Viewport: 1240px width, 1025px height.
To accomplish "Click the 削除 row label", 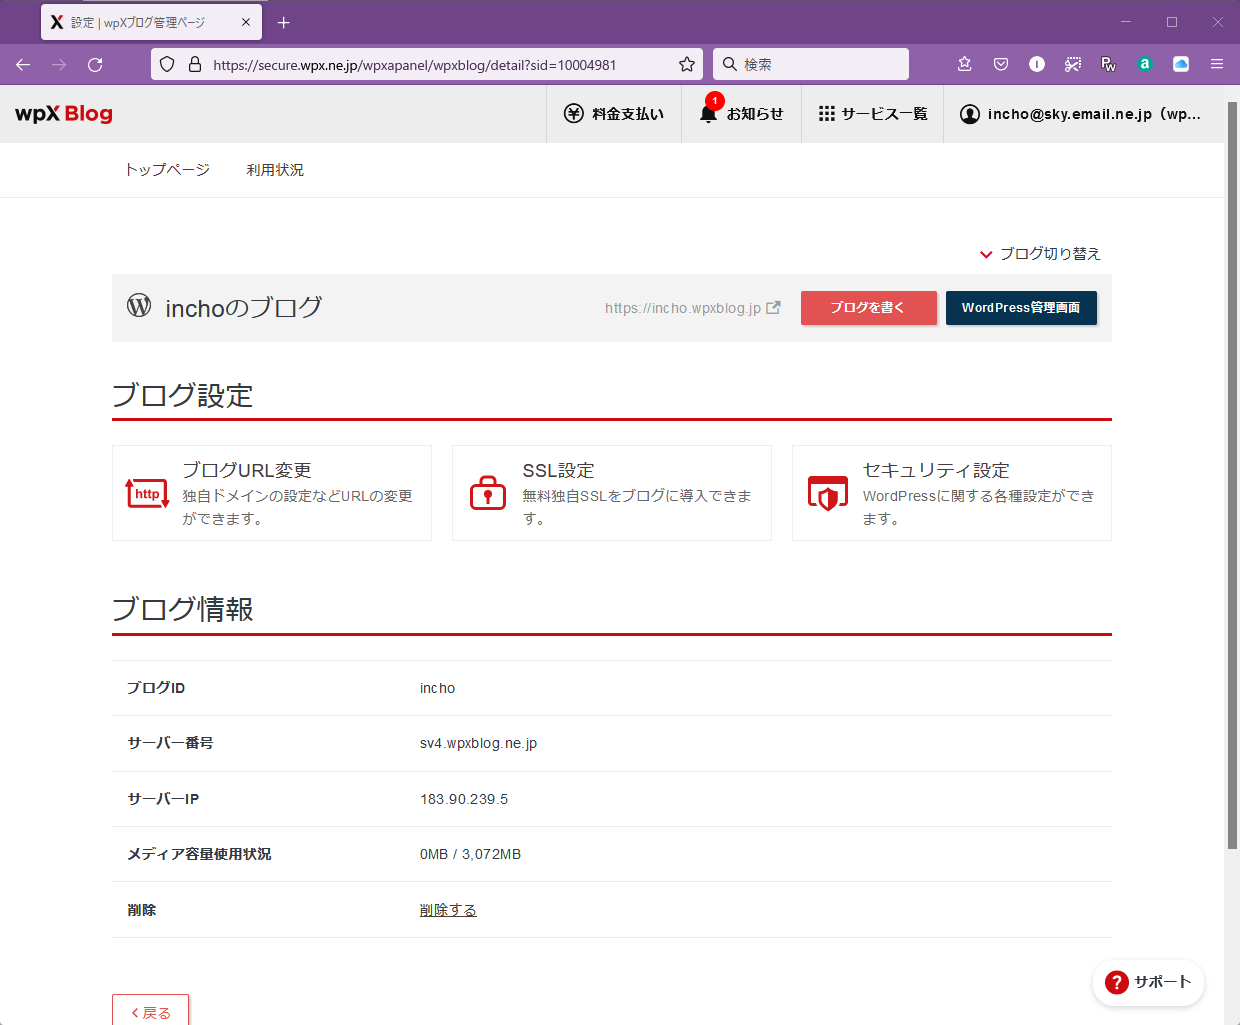I will (142, 910).
